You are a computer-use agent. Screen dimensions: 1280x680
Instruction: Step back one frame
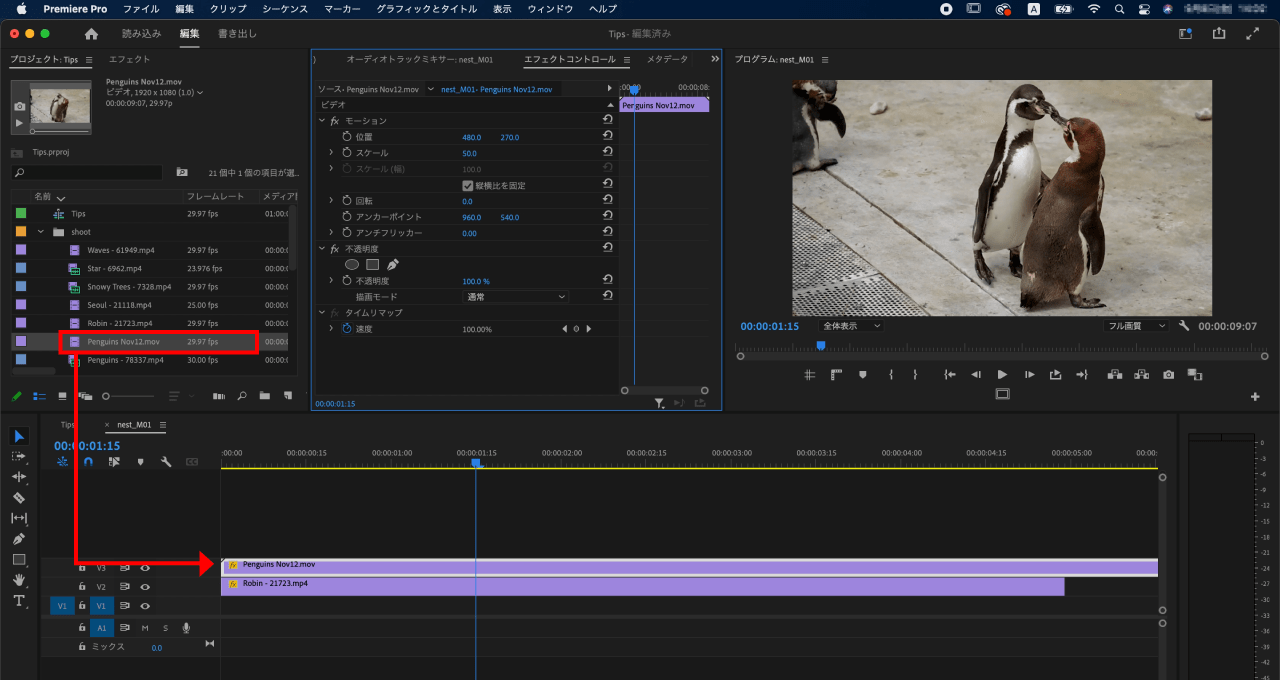point(976,375)
